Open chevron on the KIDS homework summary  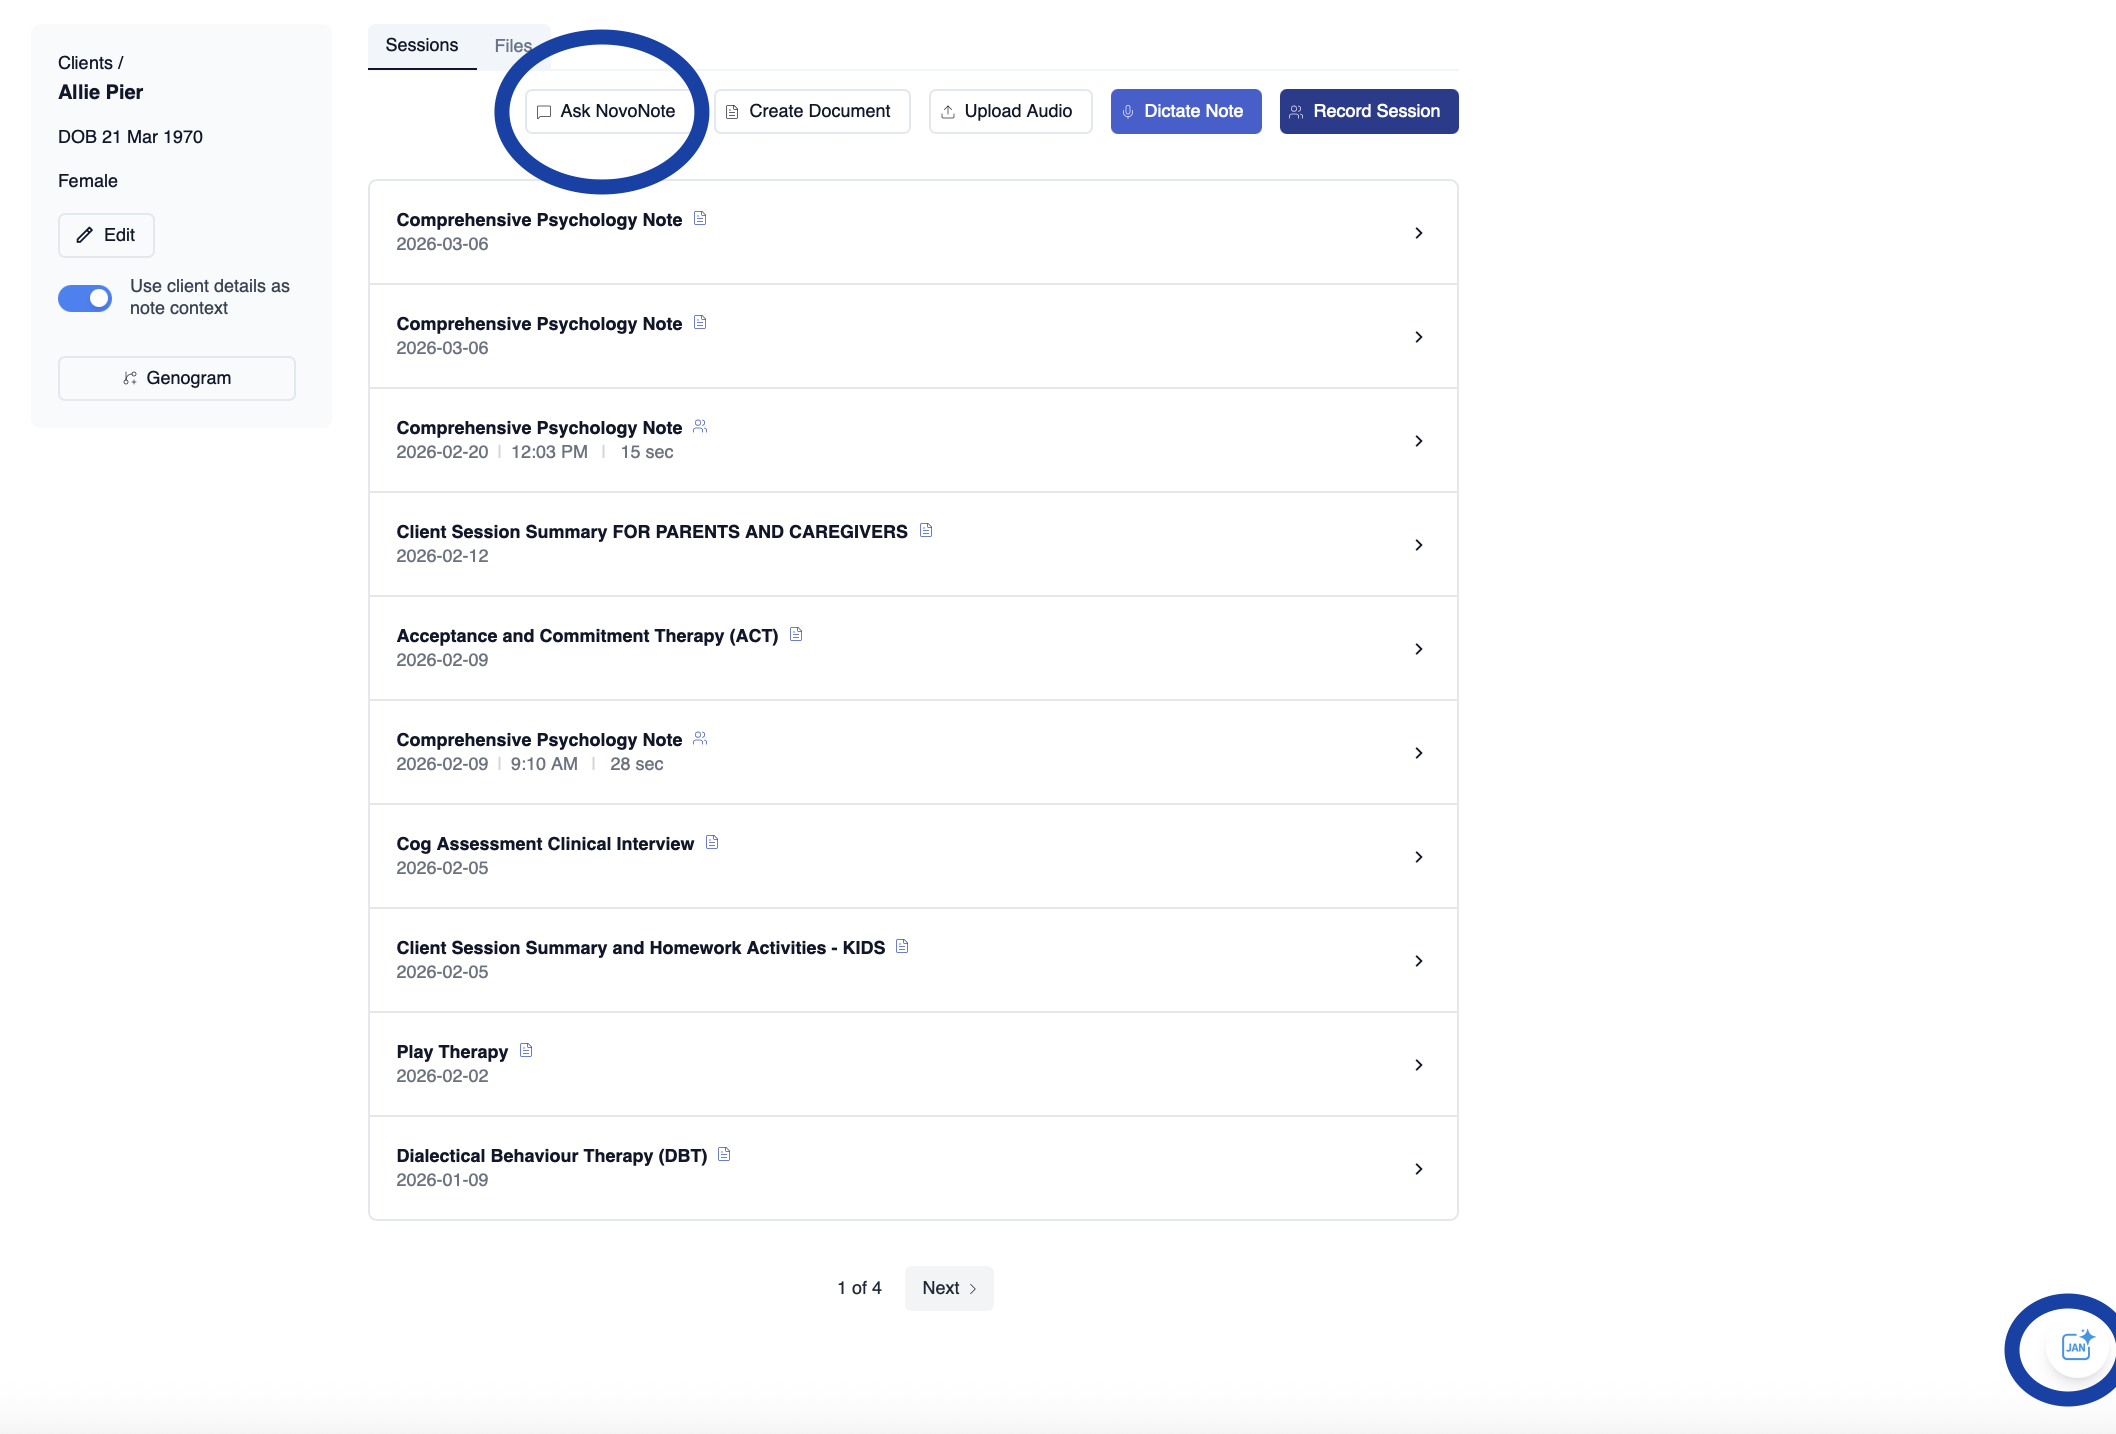click(1418, 961)
